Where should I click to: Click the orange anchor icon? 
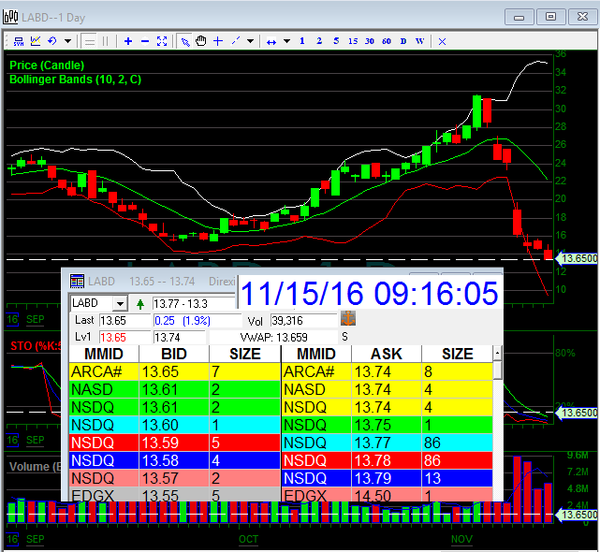pyautogui.click(x=348, y=319)
